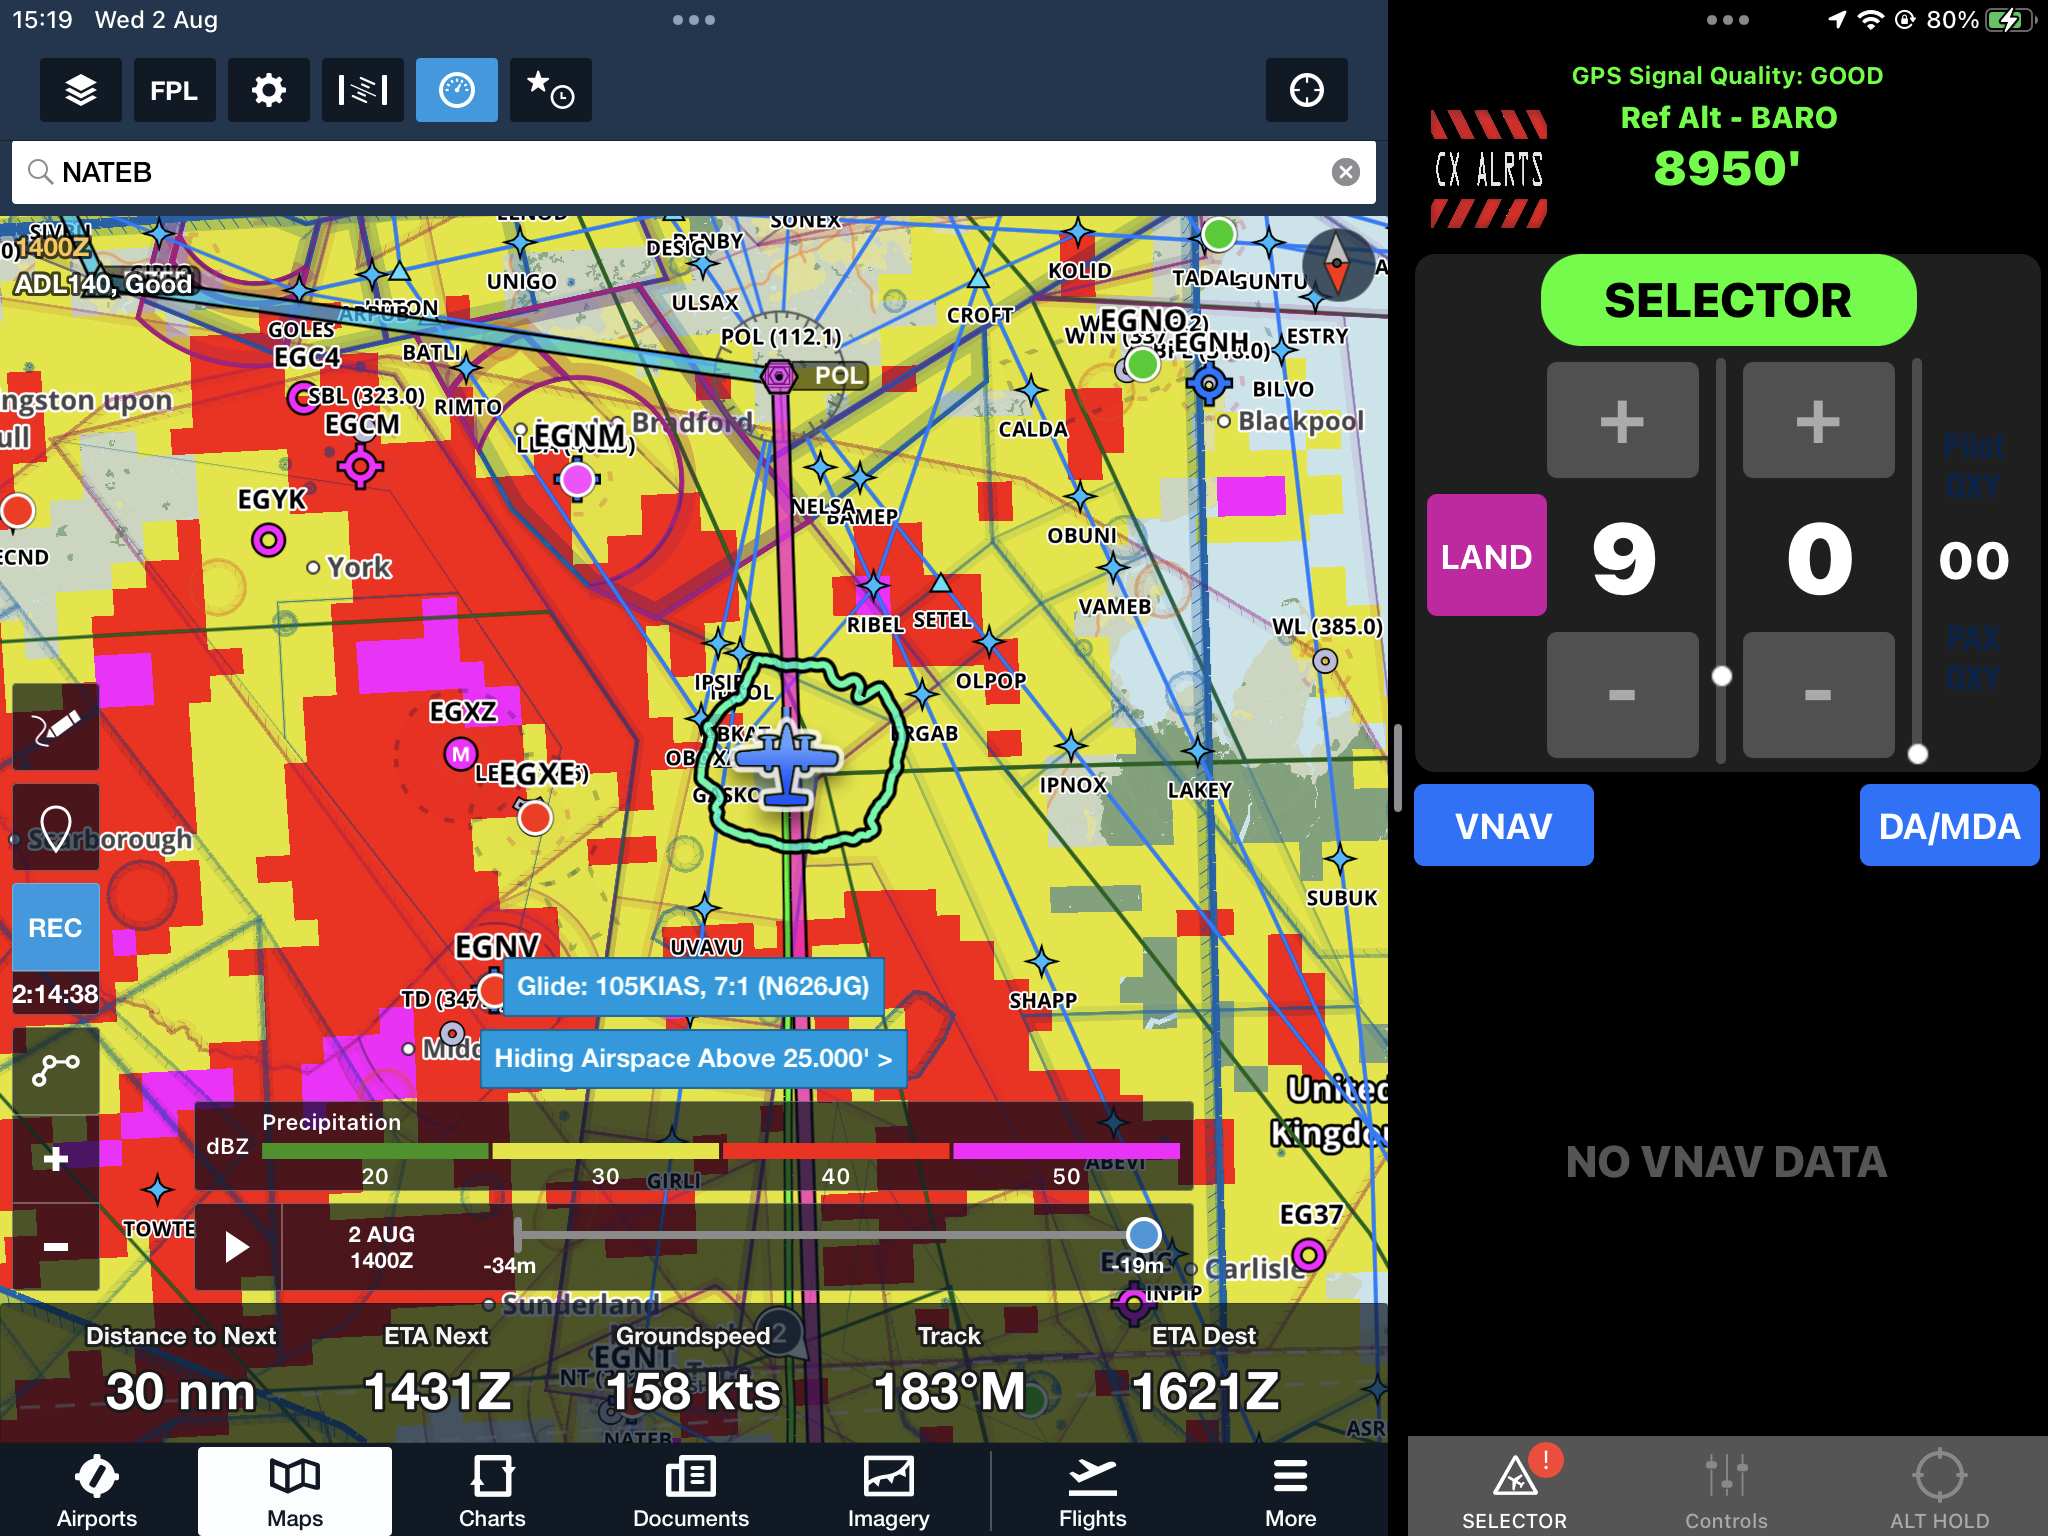The height and width of the screenshot is (1536, 2048).
Task: Tap the Ref Alt - BARO label
Action: [x=1728, y=118]
